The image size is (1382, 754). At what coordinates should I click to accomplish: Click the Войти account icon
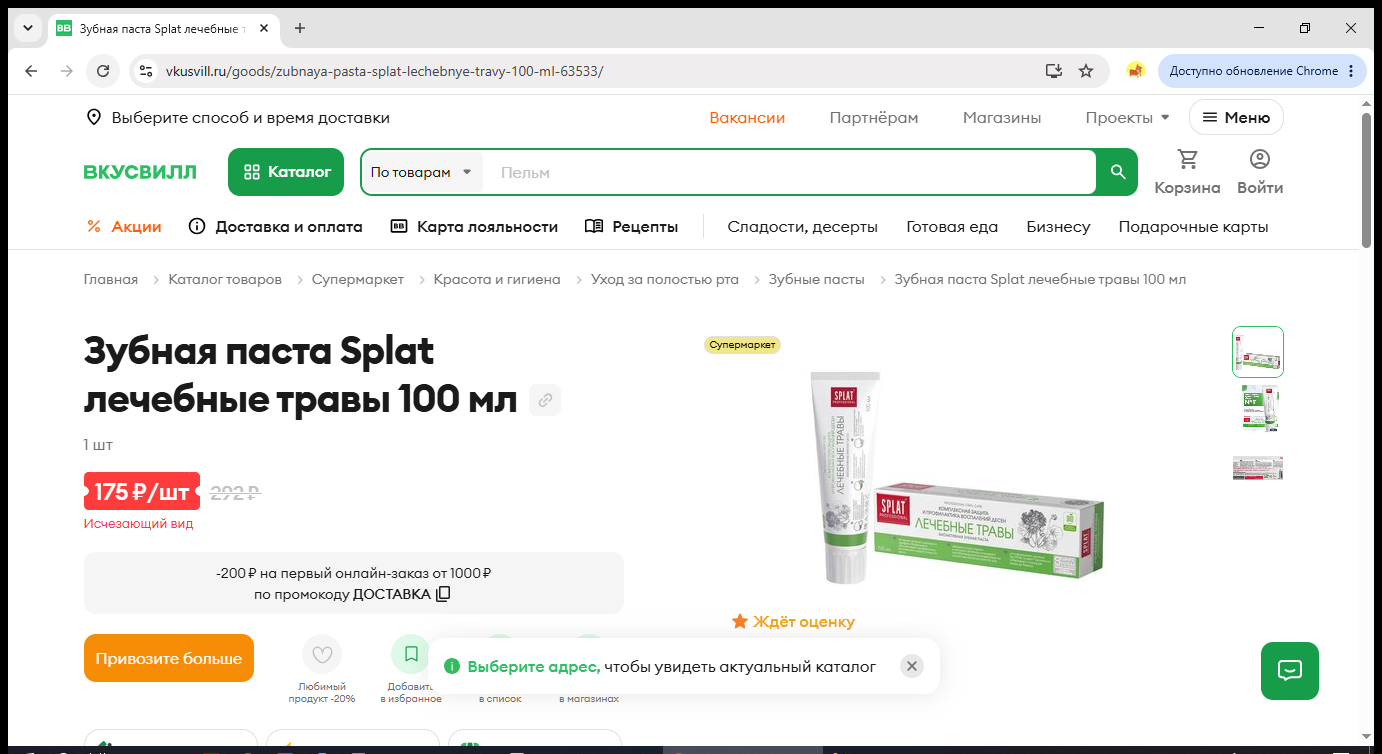1260,172
